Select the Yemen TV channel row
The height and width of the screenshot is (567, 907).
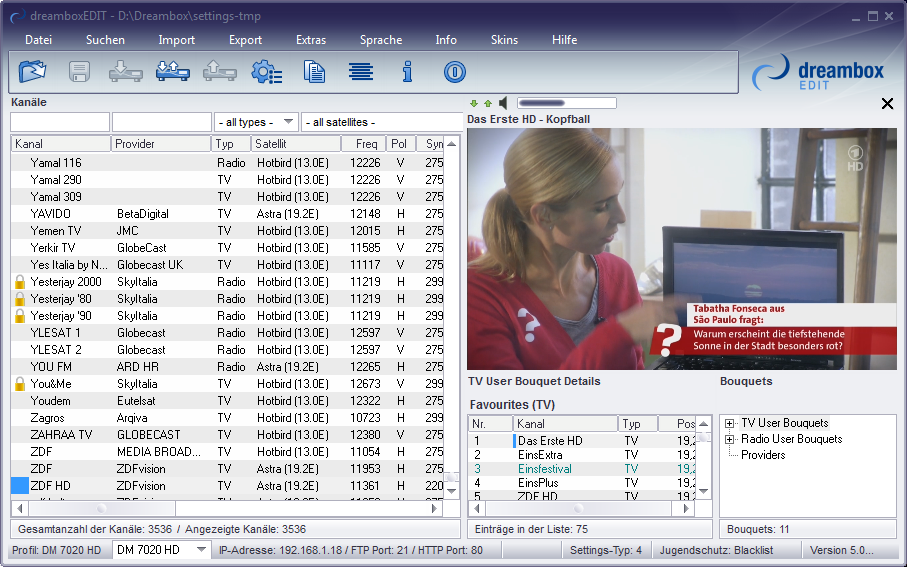point(227,231)
